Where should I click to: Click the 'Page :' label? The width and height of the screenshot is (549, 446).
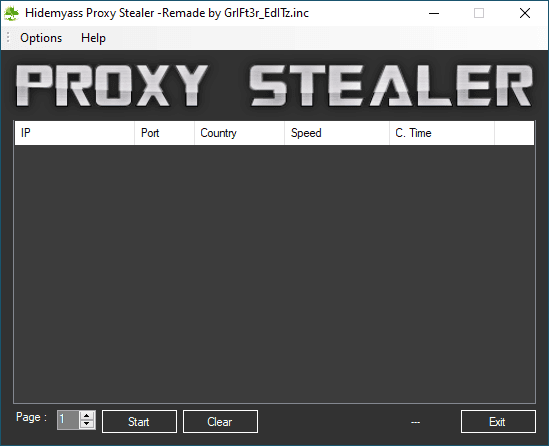click(x=31, y=417)
